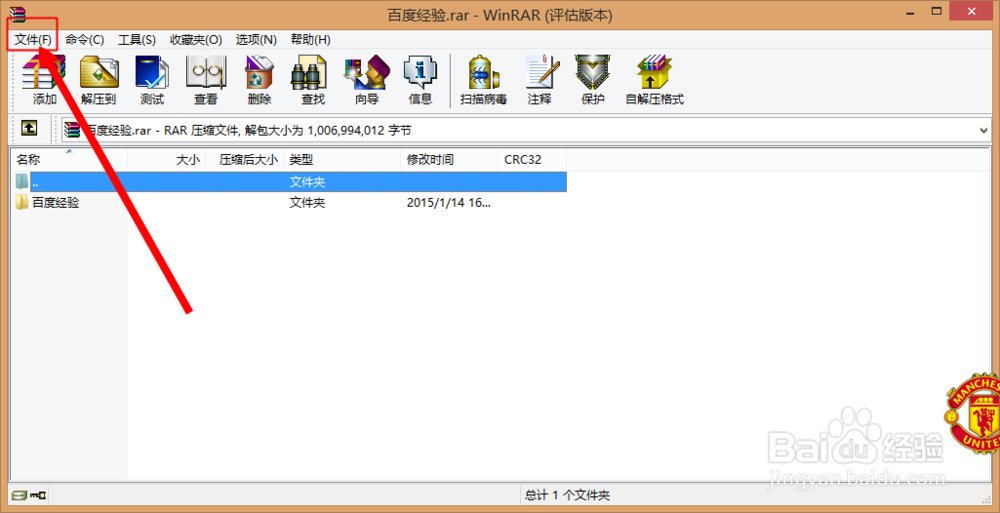Screen dimensions: 1000x513
Task: Start the Virus Scan (扫描病毒) tool
Action: [483, 80]
